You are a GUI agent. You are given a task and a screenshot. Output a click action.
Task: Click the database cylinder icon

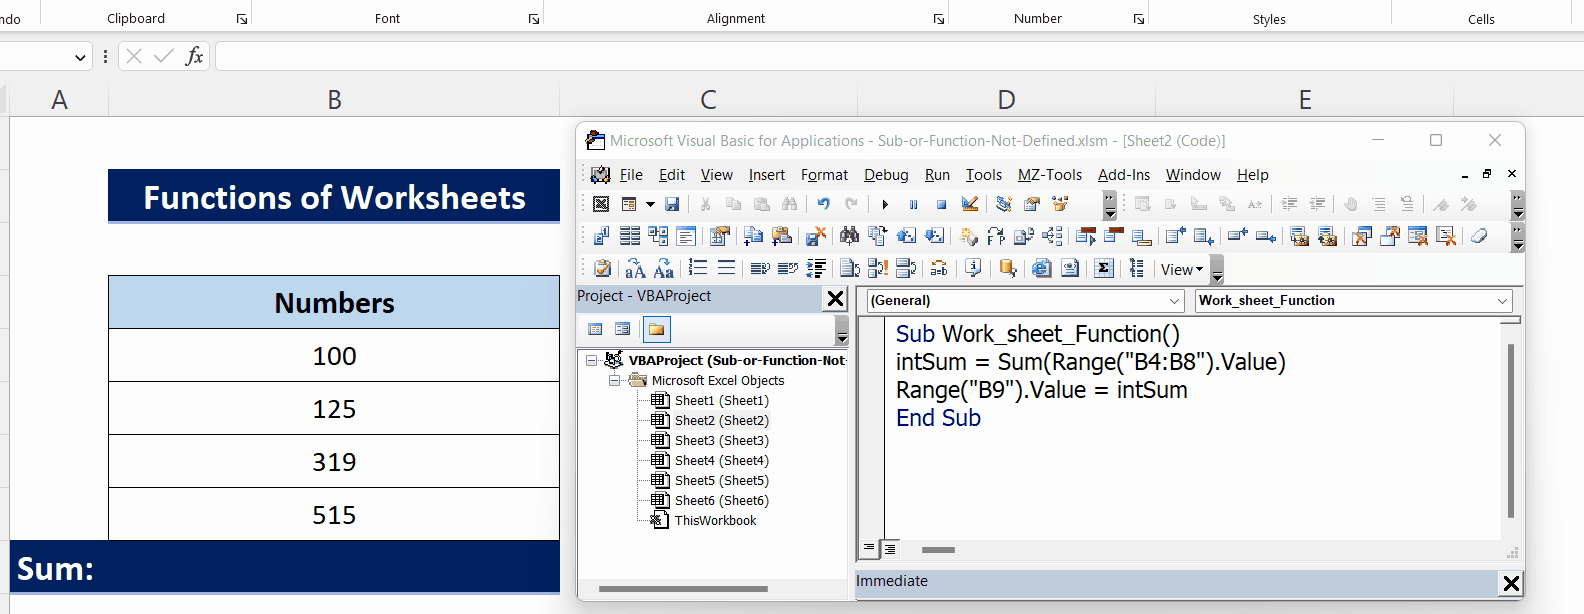click(x=1008, y=268)
